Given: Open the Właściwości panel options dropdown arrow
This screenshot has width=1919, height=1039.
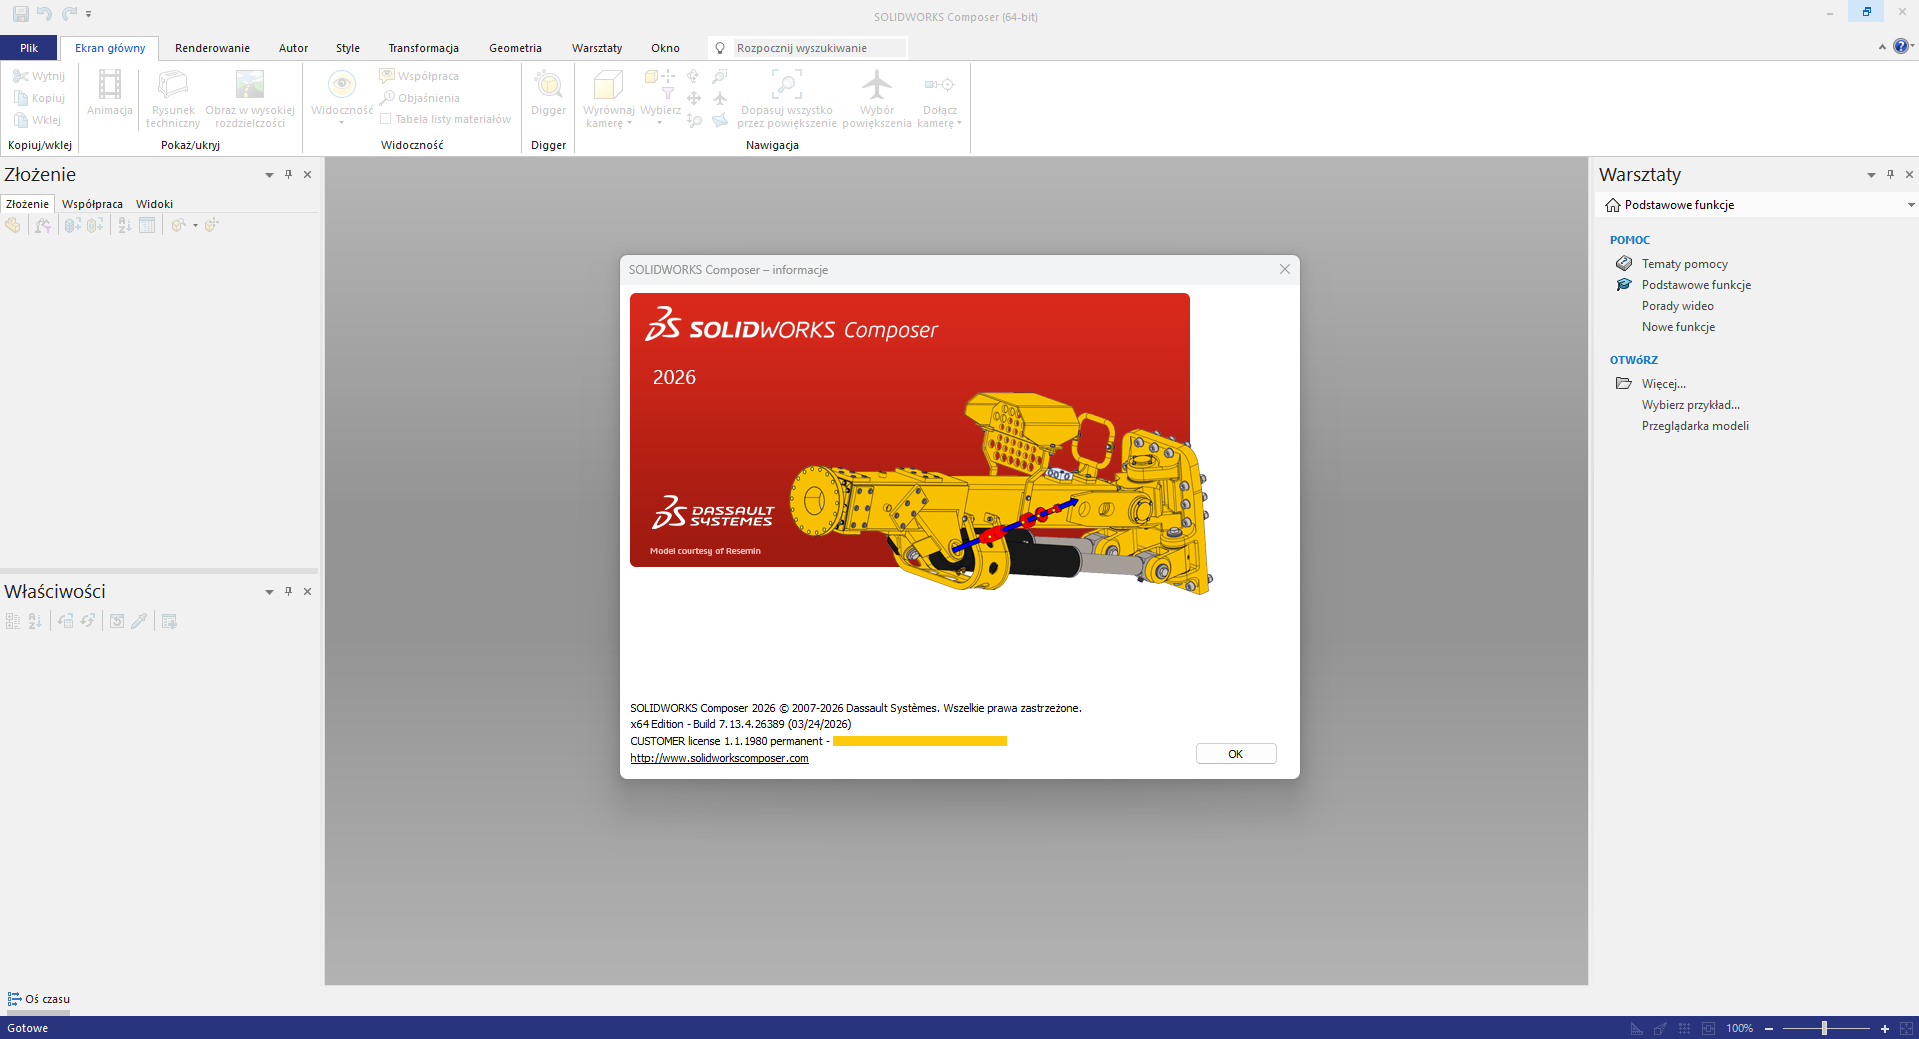Looking at the screenshot, I should (269, 592).
